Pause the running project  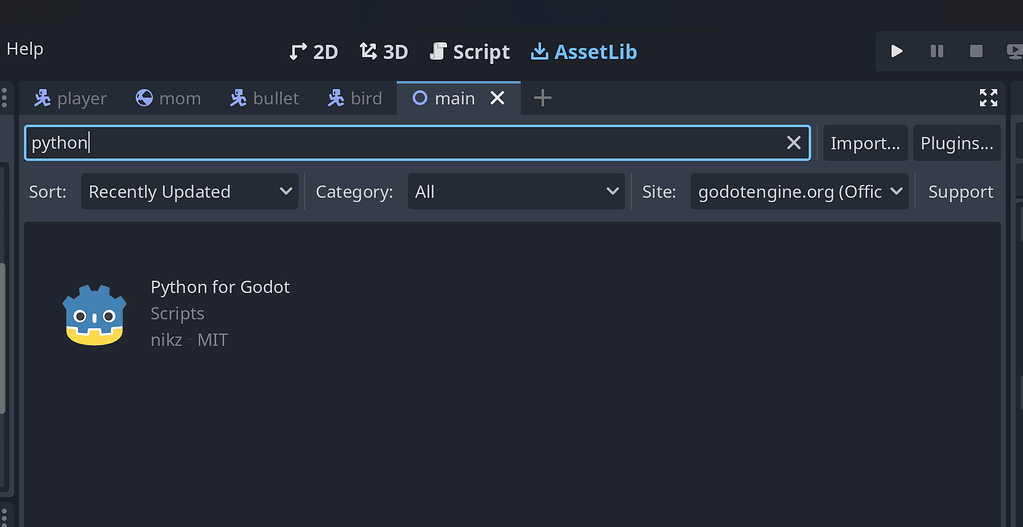coord(937,51)
